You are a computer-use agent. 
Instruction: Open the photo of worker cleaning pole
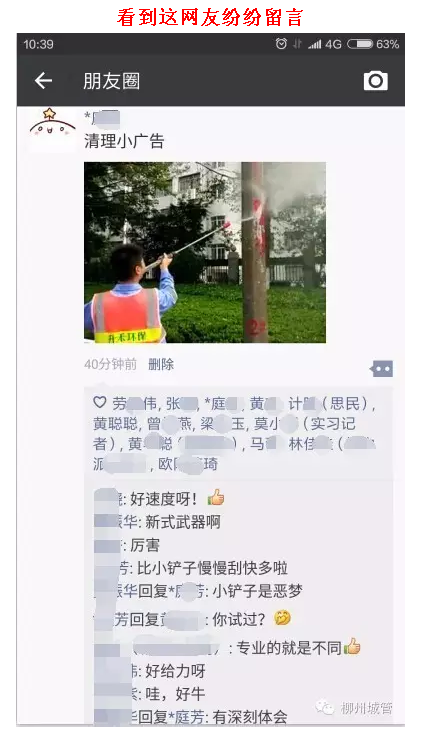click(205, 252)
